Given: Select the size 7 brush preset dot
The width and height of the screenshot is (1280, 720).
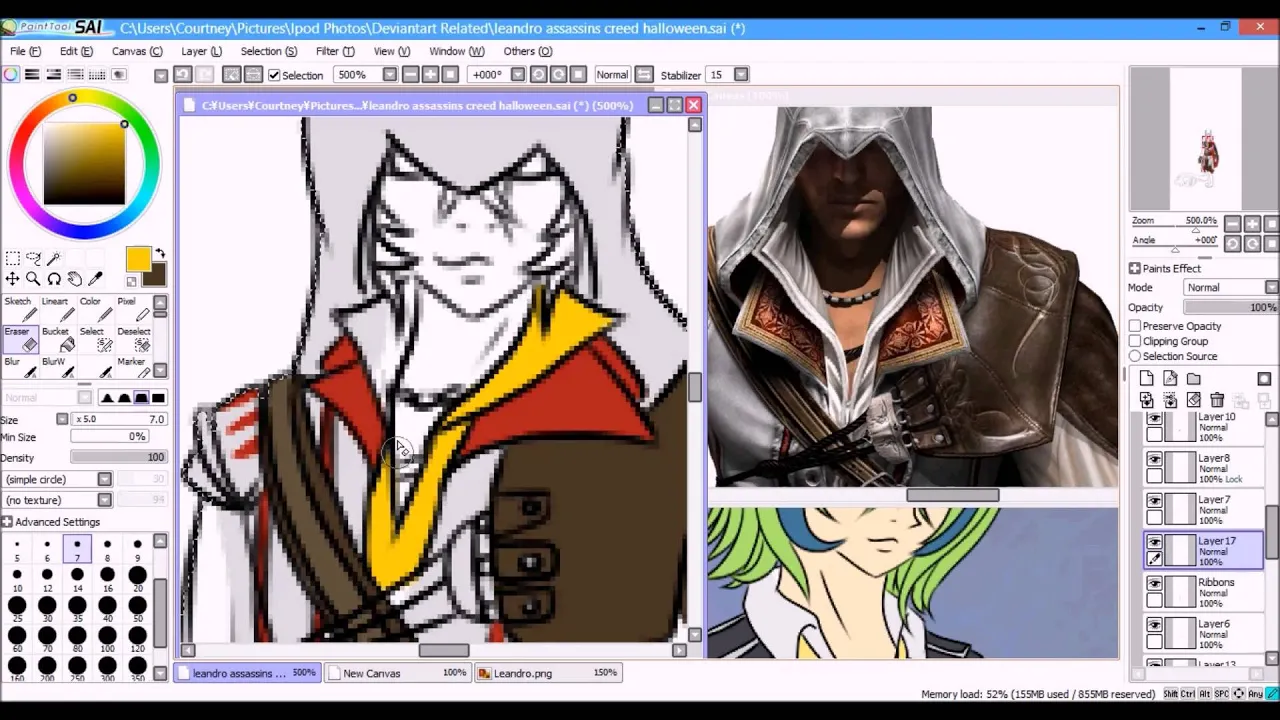Looking at the screenshot, I should (77, 549).
